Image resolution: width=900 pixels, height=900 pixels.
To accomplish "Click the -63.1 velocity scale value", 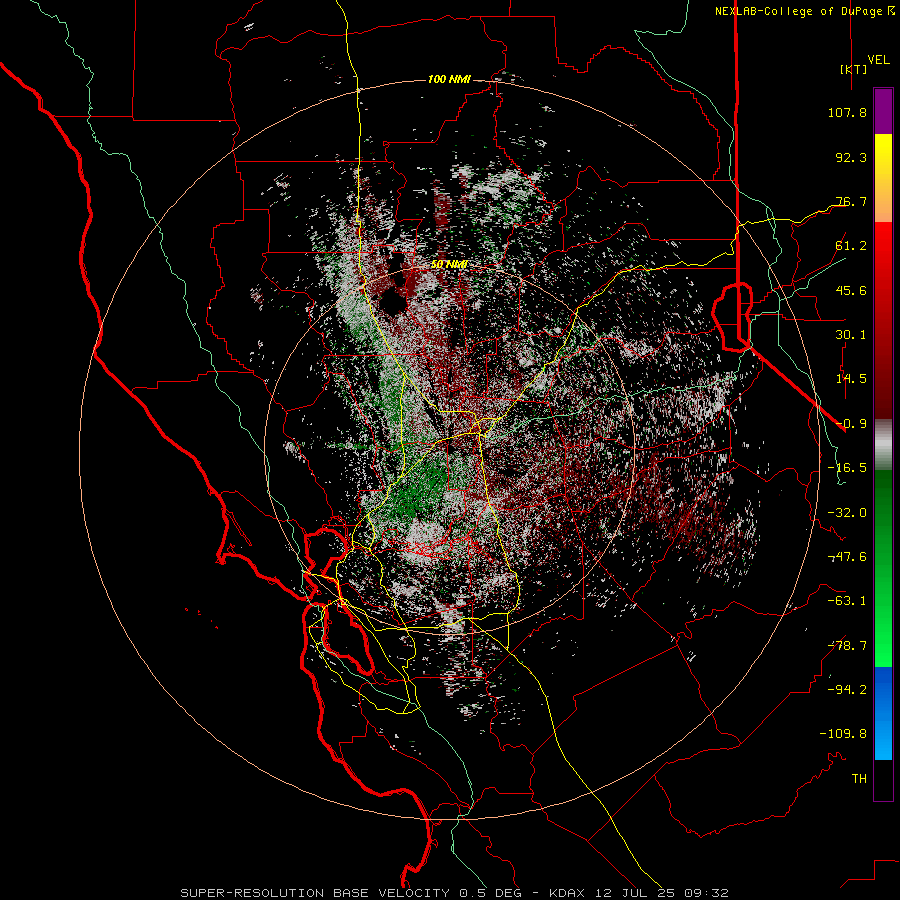I will click(847, 601).
